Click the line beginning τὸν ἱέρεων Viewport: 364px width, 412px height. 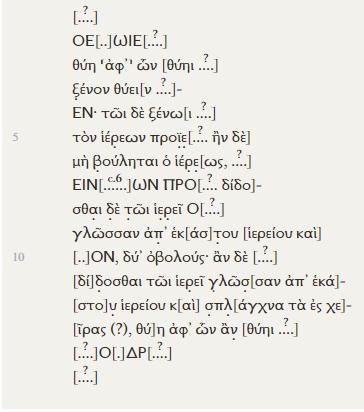161,137
